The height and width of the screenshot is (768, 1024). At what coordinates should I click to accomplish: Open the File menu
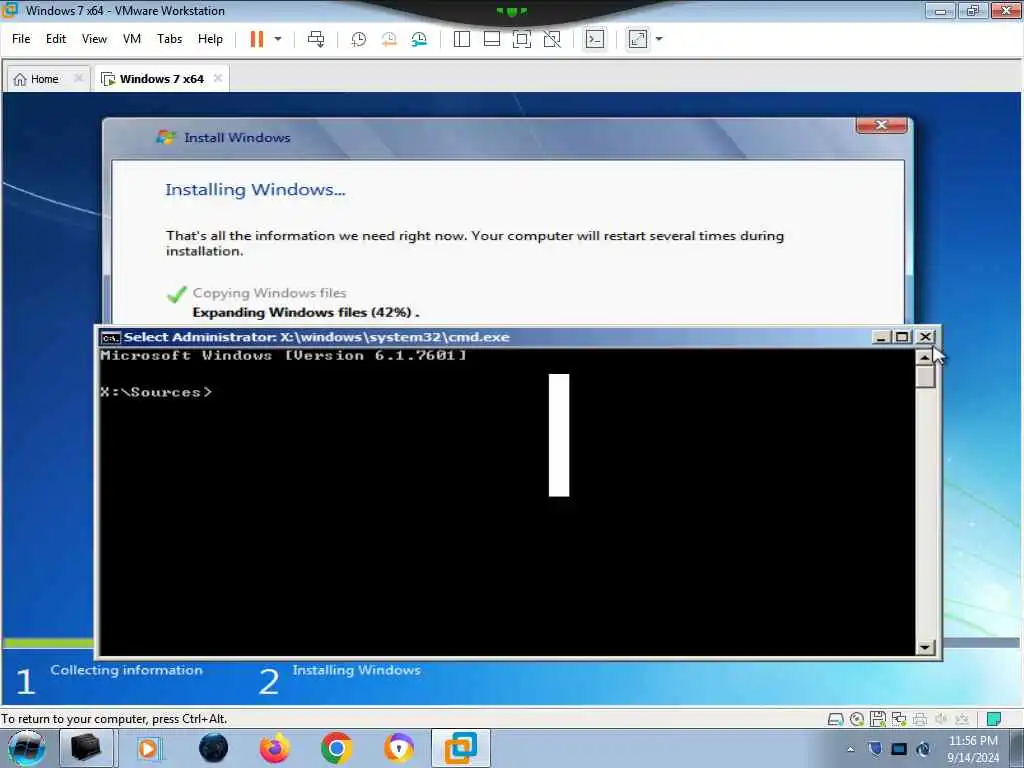tap(21, 39)
